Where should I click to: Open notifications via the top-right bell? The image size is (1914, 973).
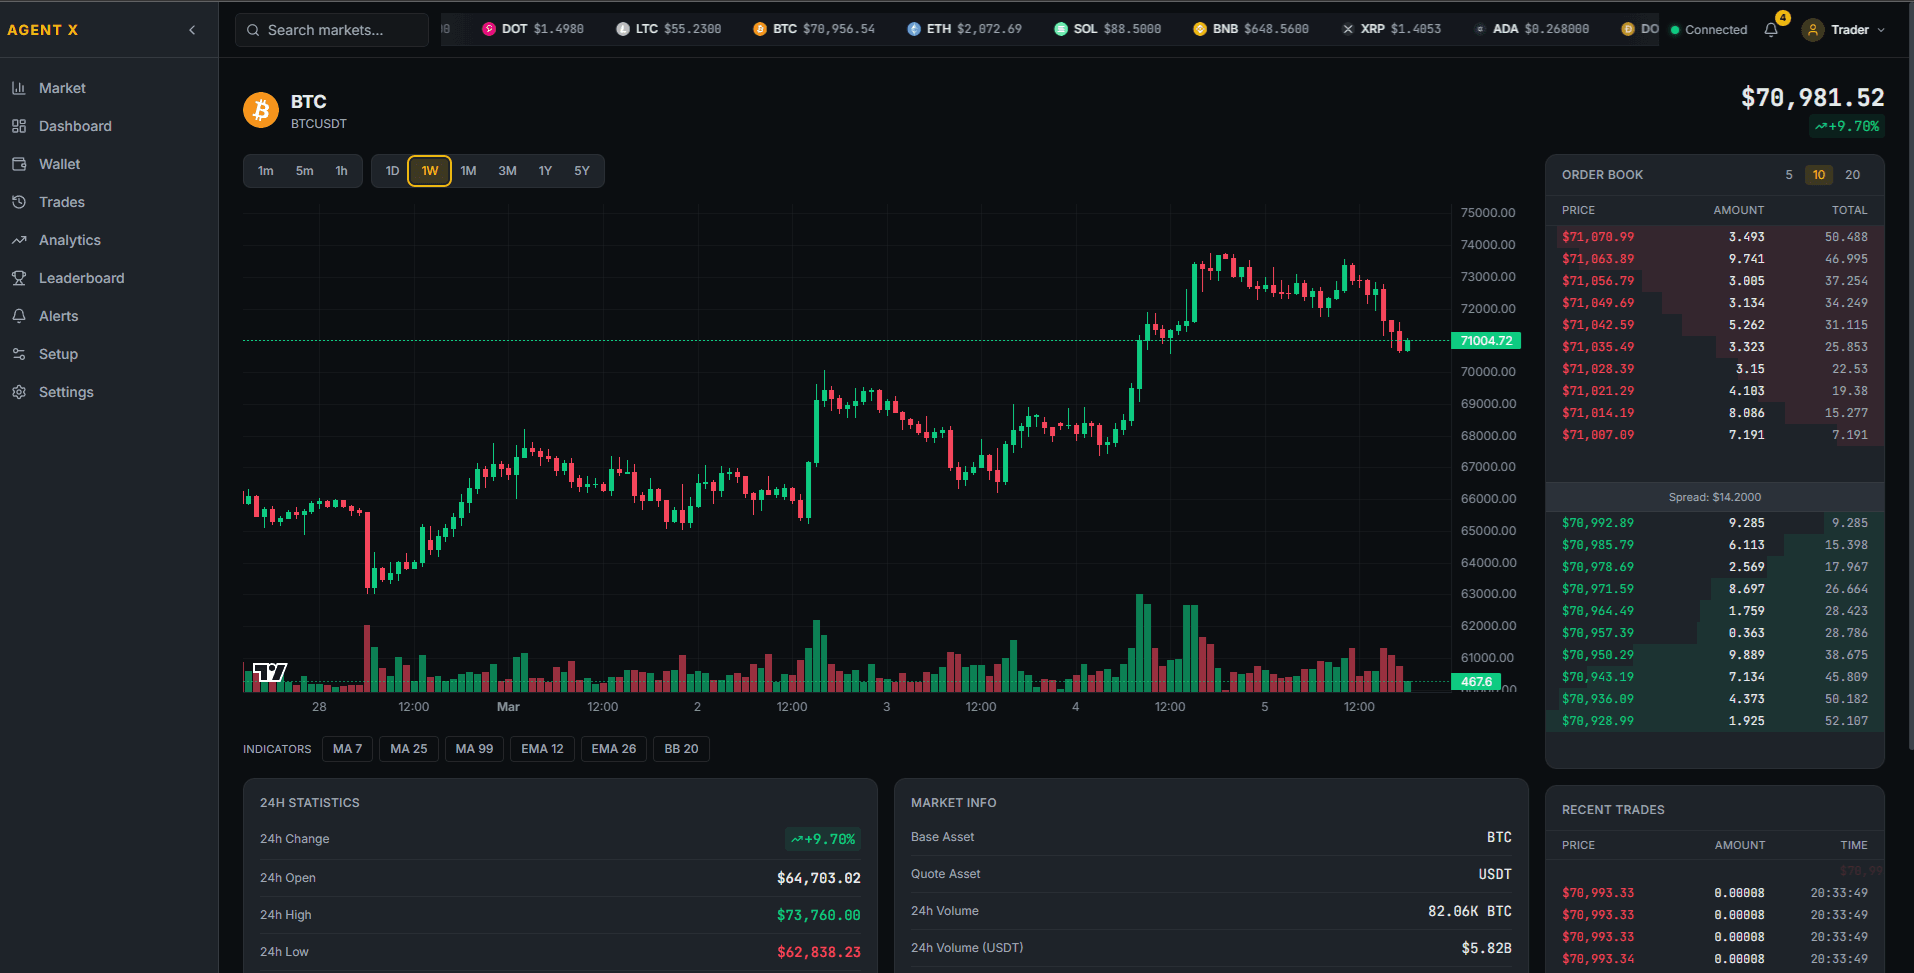point(1771,29)
